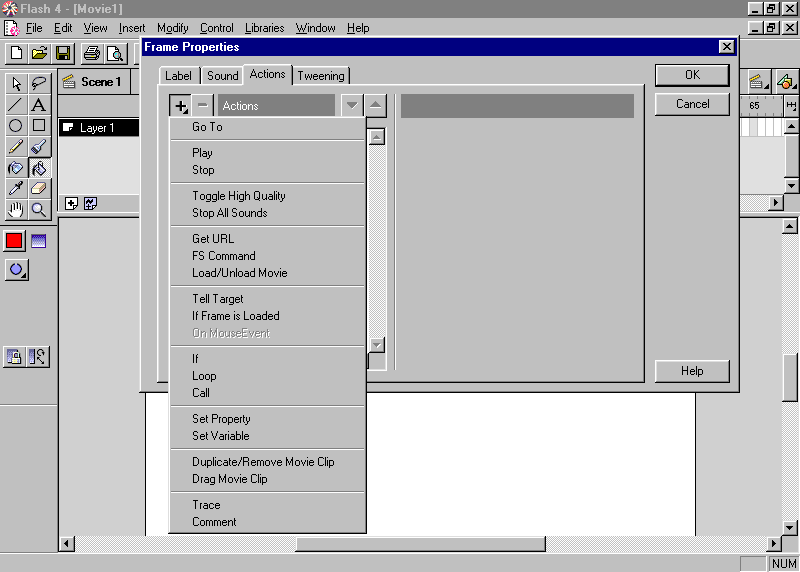Screen dimensions: 800x572
Task: Choose Duplicate/Remove Movie Clip action
Action: [267, 462]
